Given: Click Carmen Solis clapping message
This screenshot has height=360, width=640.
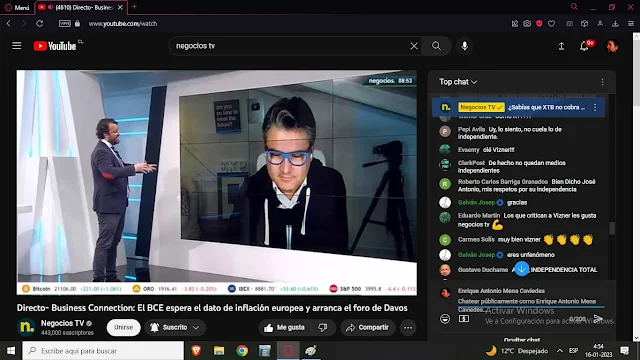Looking at the screenshot, I should point(518,240).
